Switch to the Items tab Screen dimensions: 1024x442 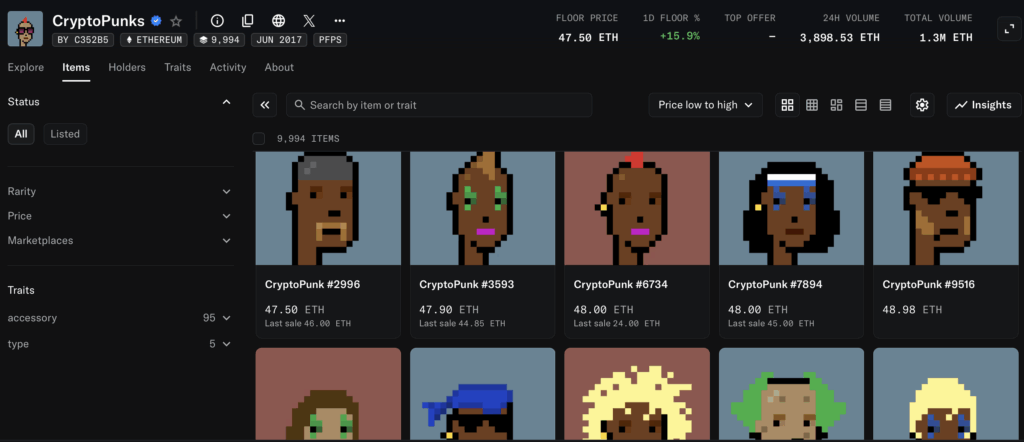[76, 67]
